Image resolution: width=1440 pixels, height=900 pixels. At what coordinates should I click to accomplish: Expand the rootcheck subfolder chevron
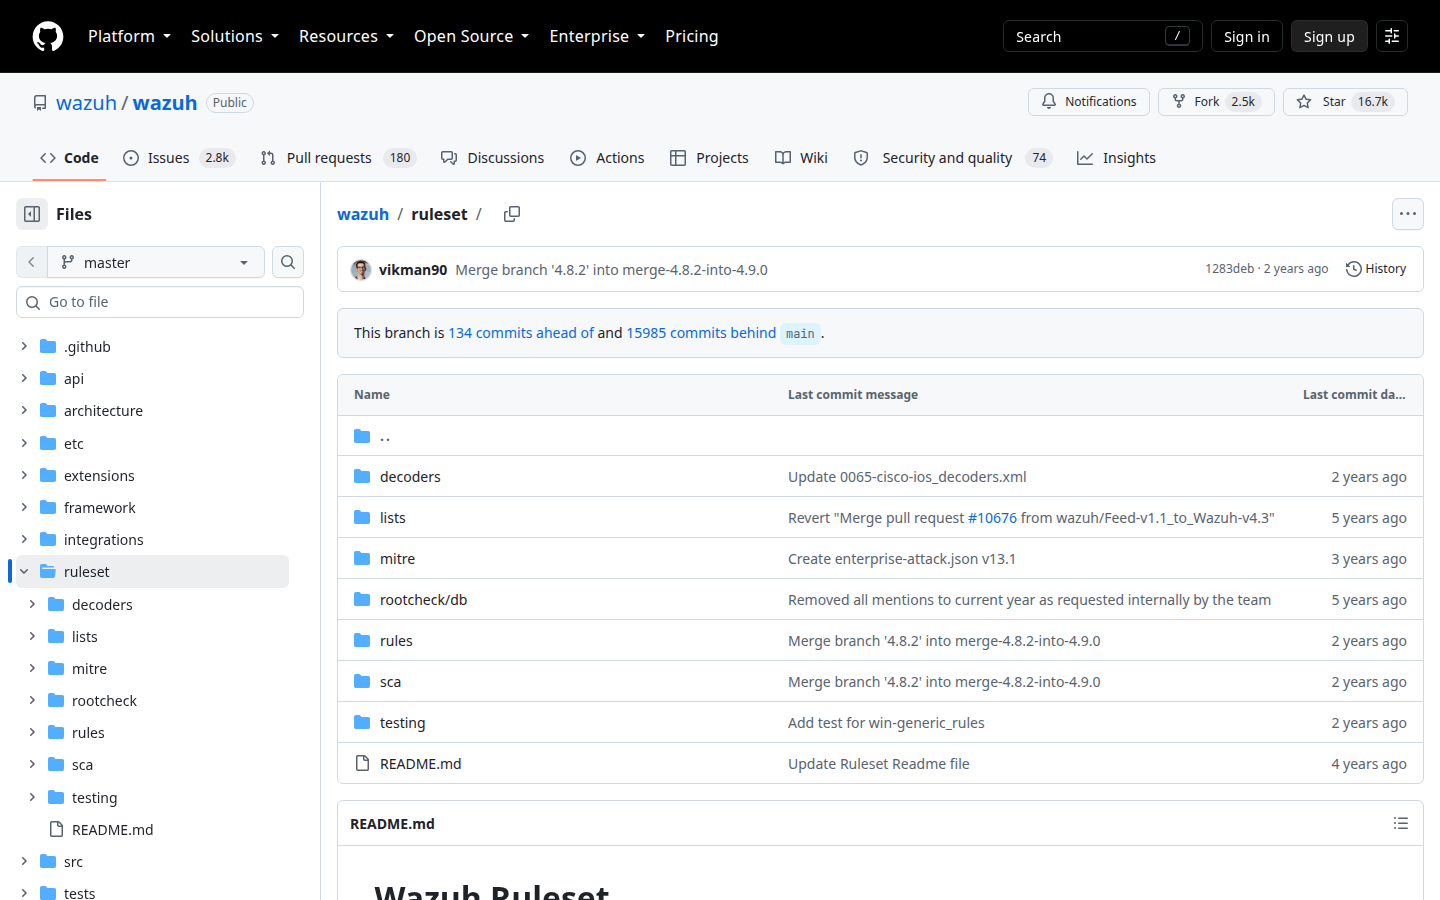32,701
